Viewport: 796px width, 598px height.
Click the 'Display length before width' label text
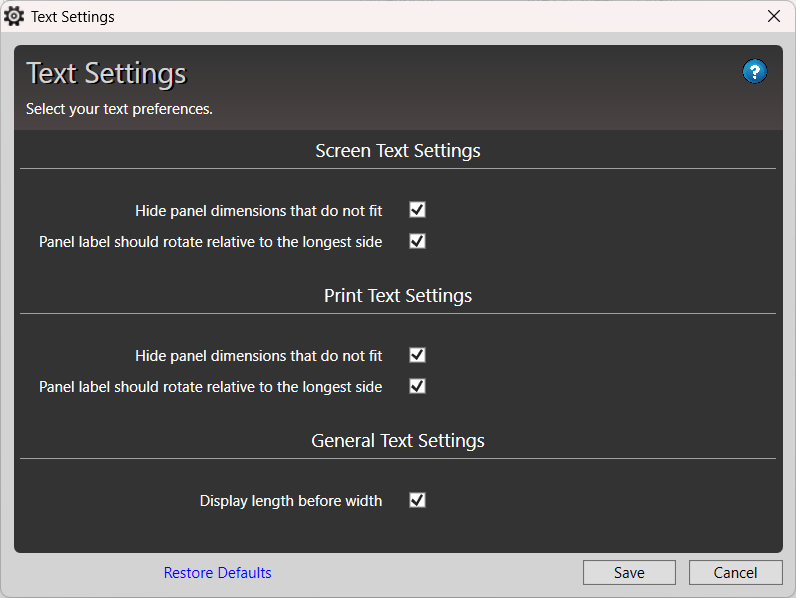pyautogui.click(x=290, y=501)
